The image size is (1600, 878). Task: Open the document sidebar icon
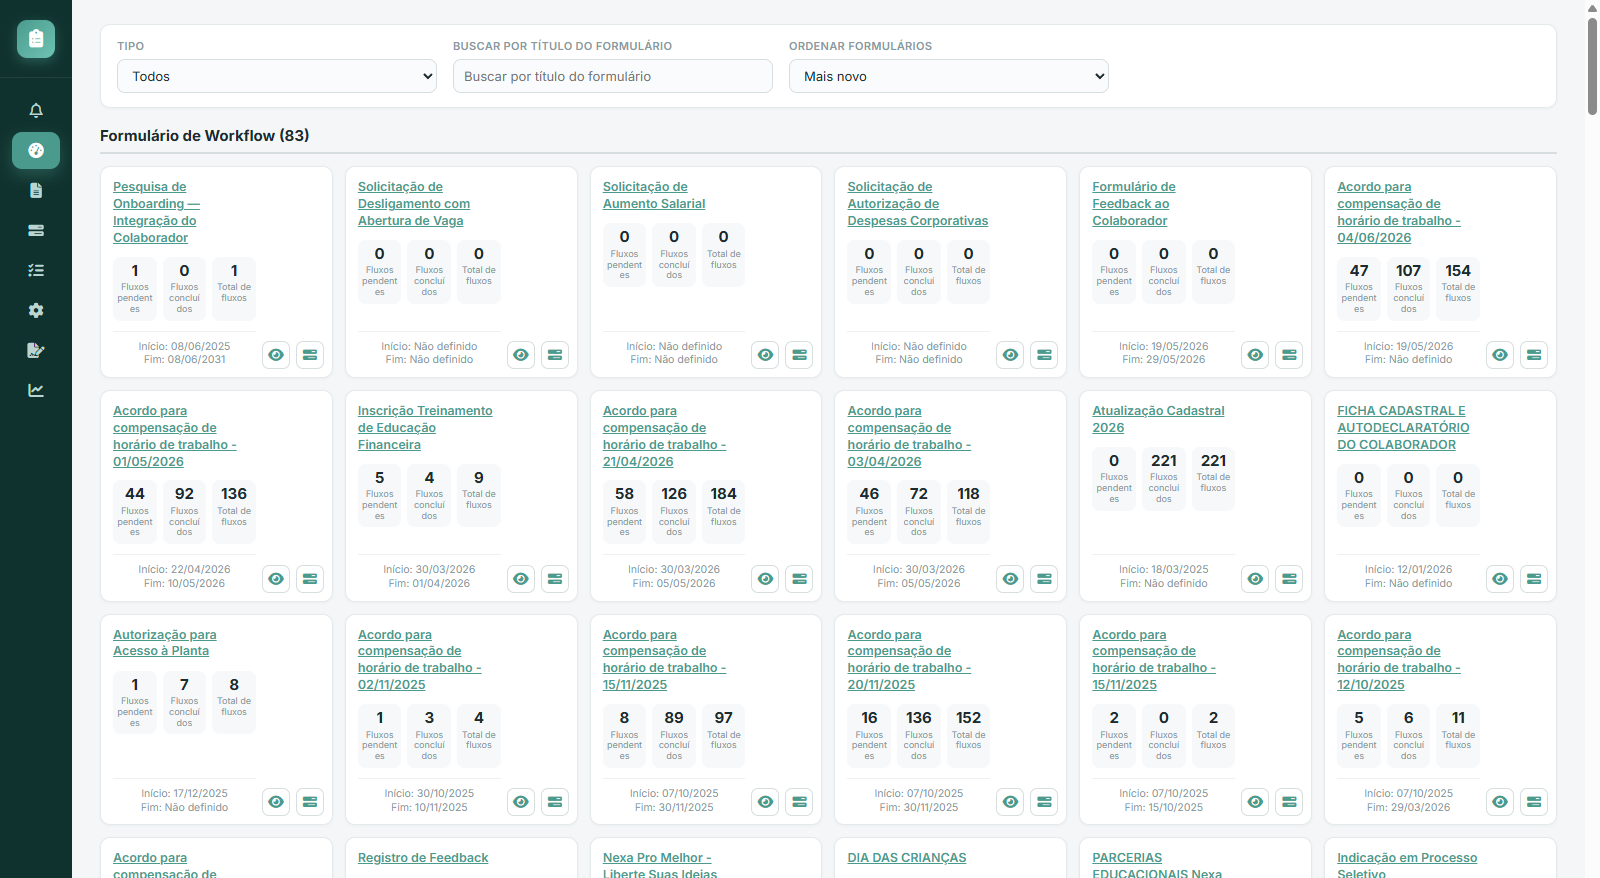tap(36, 191)
